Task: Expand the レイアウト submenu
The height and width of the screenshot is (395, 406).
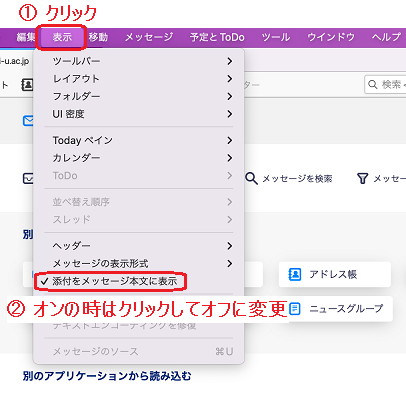Action: (139, 79)
